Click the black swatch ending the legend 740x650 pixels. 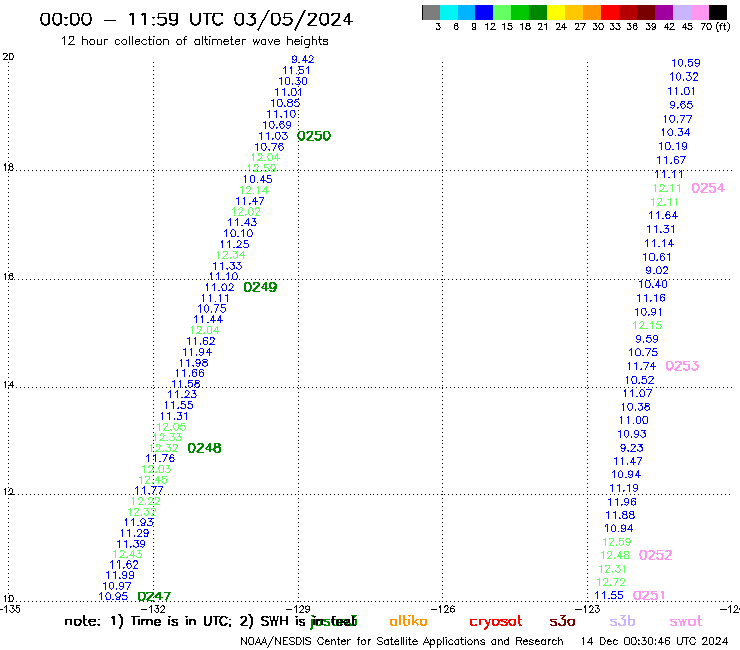(717, 12)
